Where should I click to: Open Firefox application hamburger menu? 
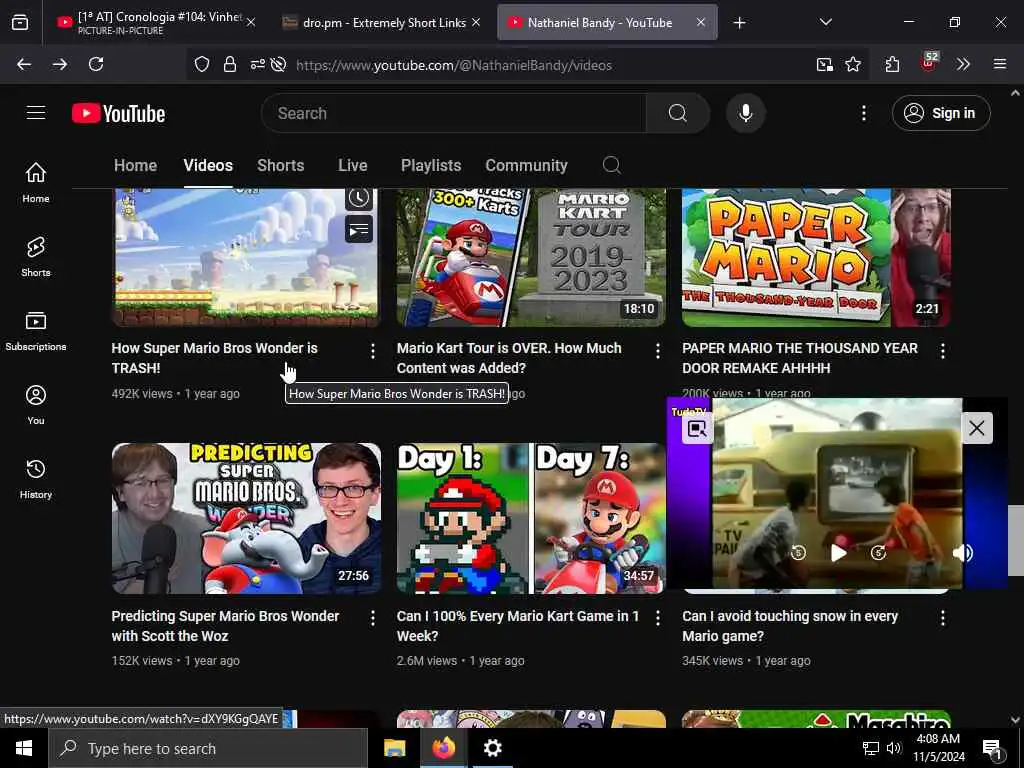999,64
